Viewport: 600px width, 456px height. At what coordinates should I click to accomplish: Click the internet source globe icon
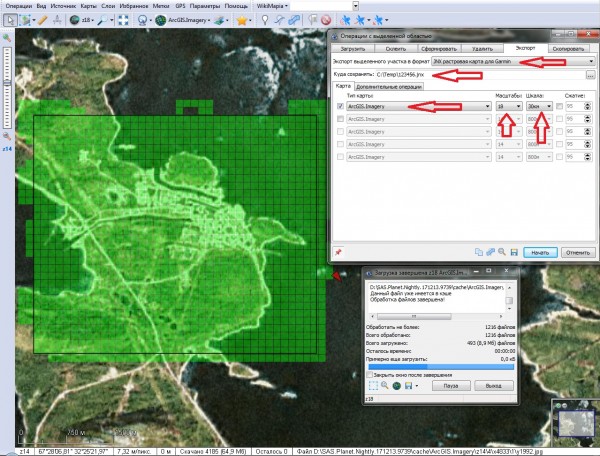(143, 20)
